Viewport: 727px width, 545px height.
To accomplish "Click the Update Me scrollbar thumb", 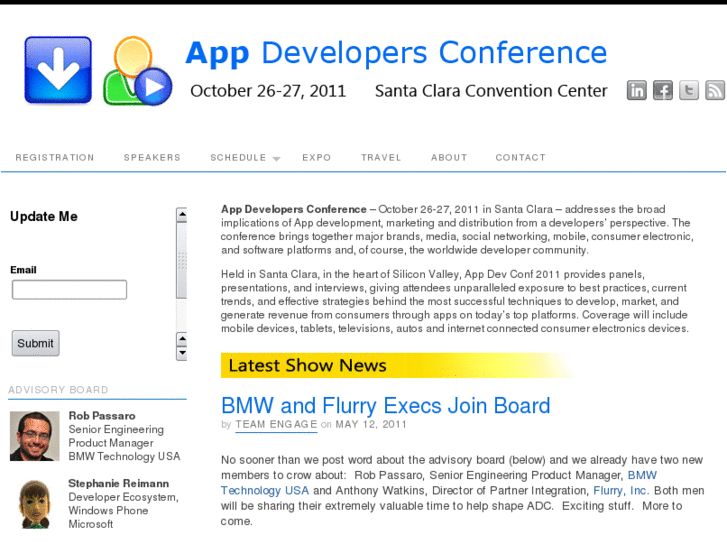I will click(182, 261).
